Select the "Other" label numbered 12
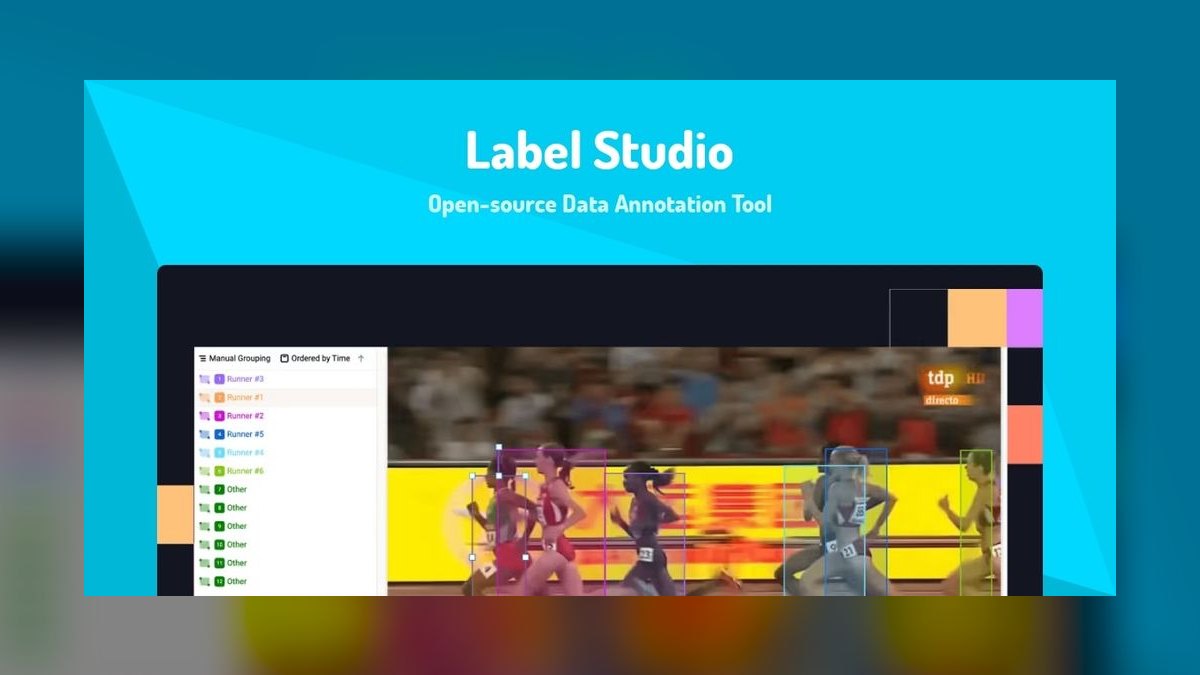Image resolution: width=1200 pixels, height=675 pixels. point(236,581)
